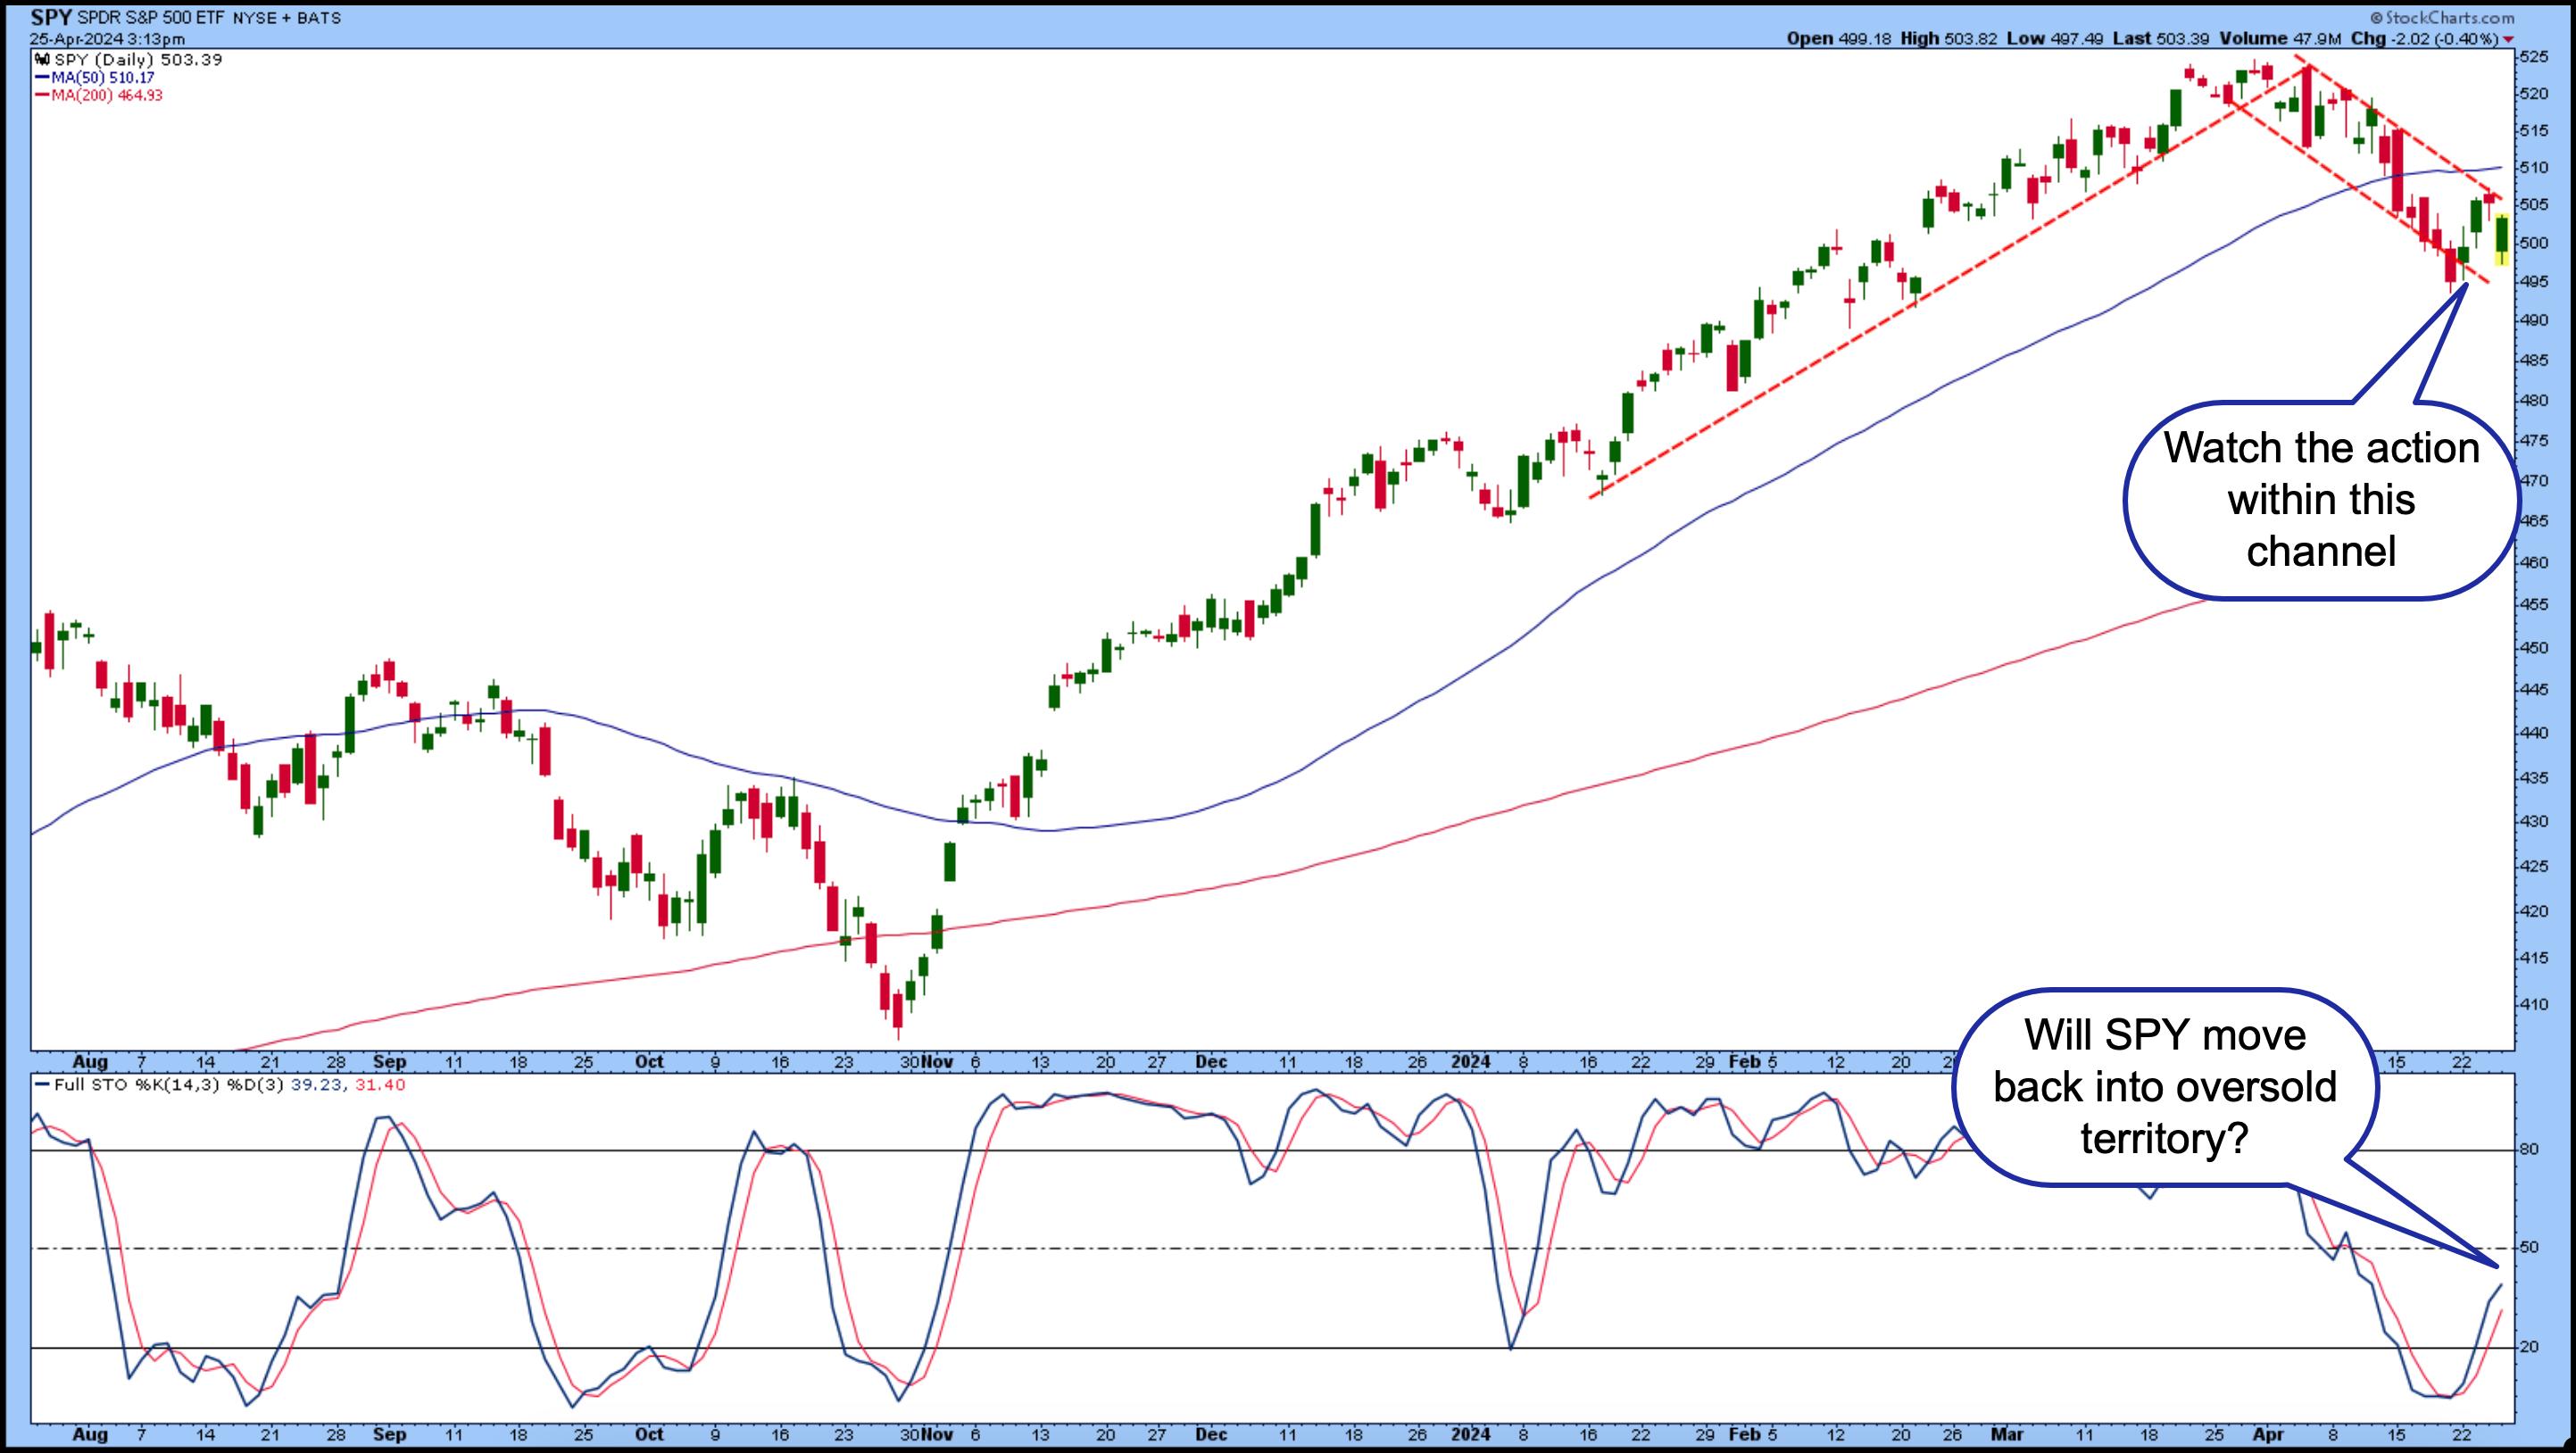Screen dimensions: 2576x1453
Task: Click the 525 price label on right axis
Action: pos(2534,57)
